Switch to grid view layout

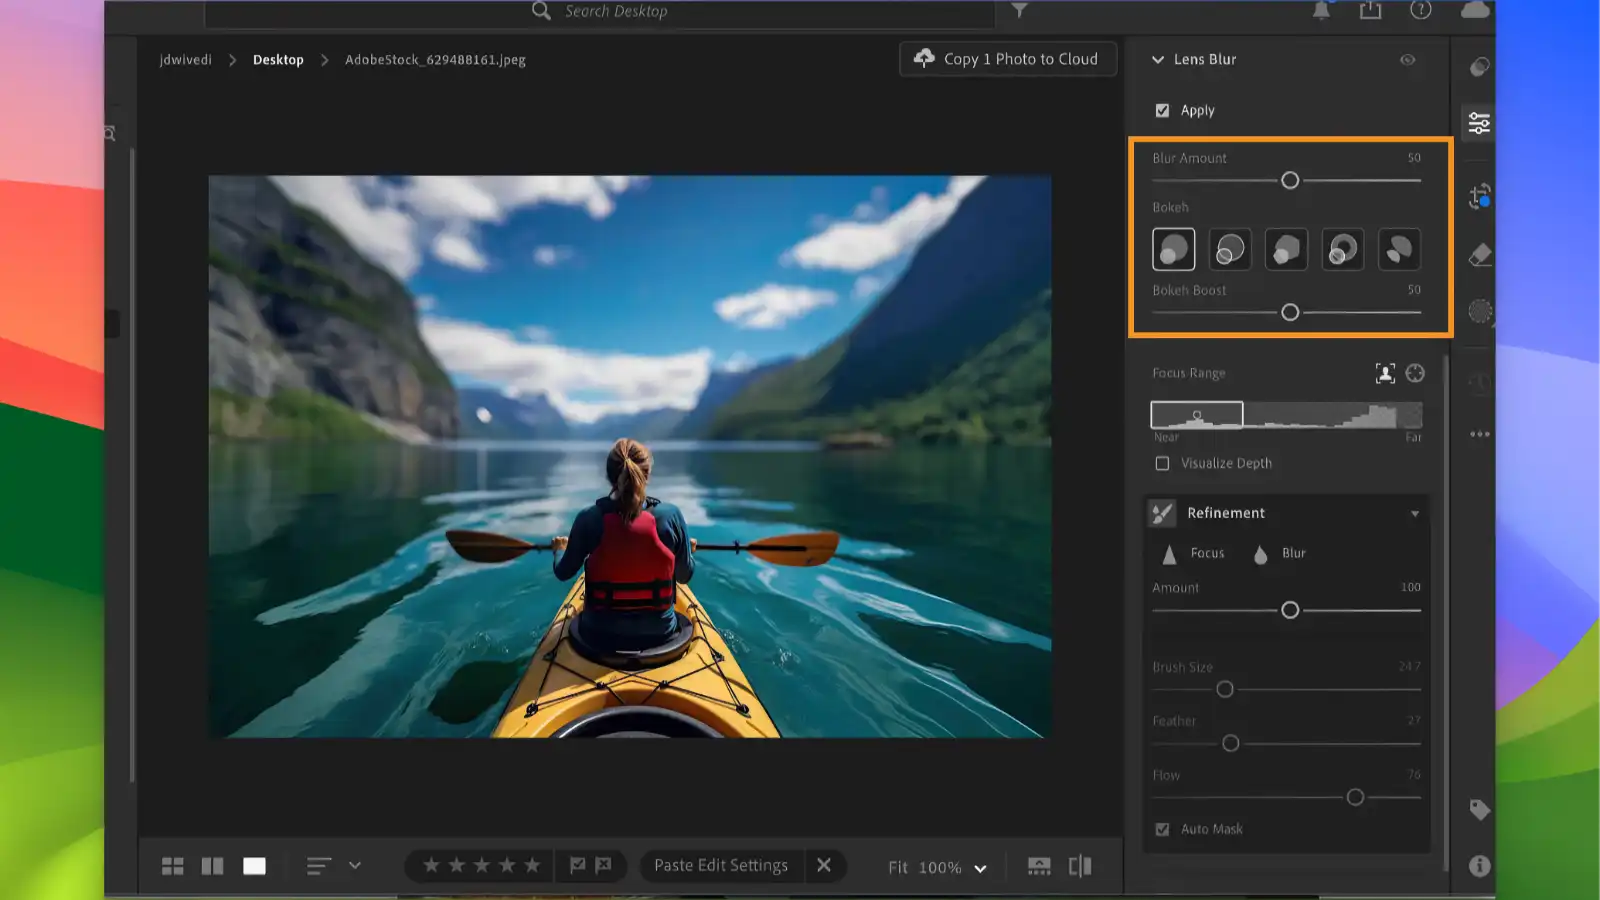tap(172, 865)
